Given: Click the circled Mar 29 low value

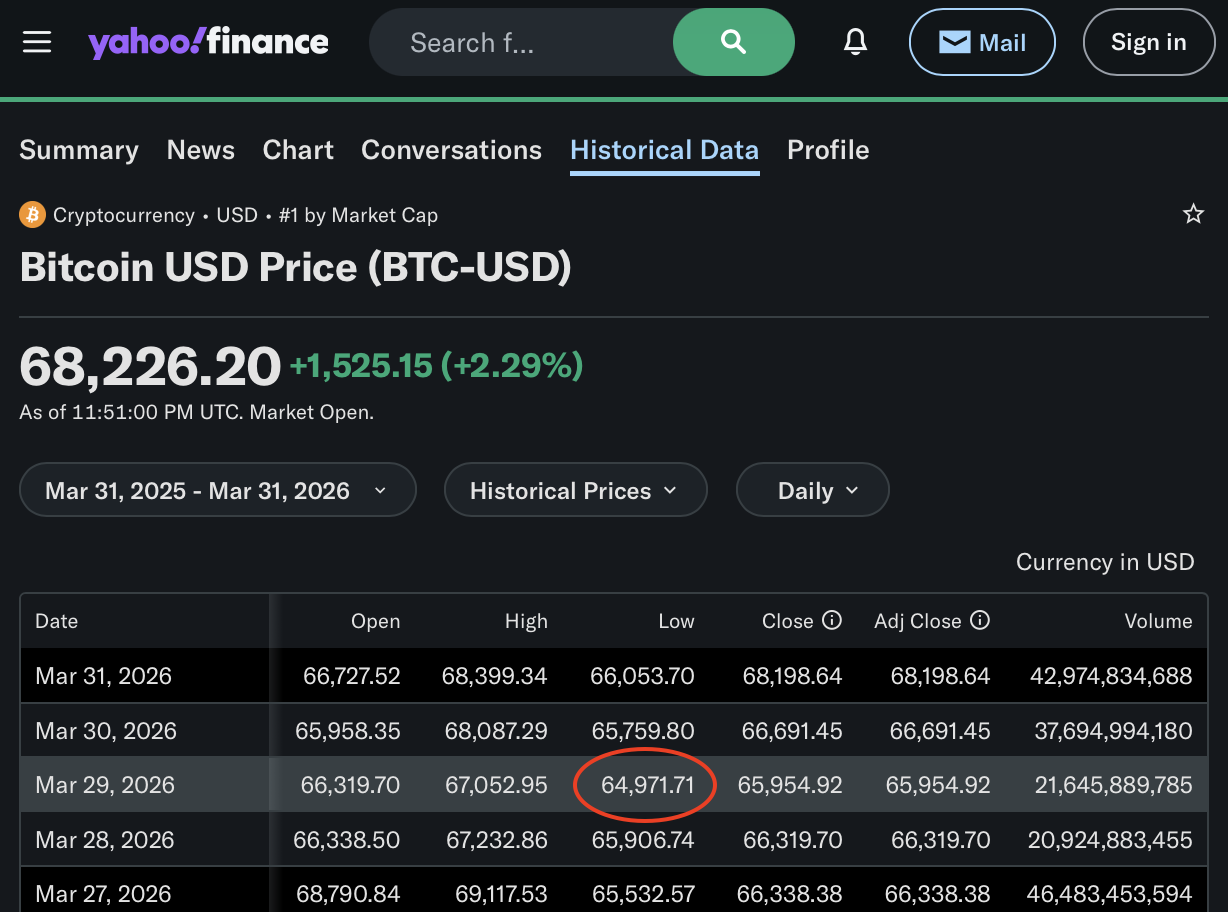Looking at the screenshot, I should click(x=647, y=785).
